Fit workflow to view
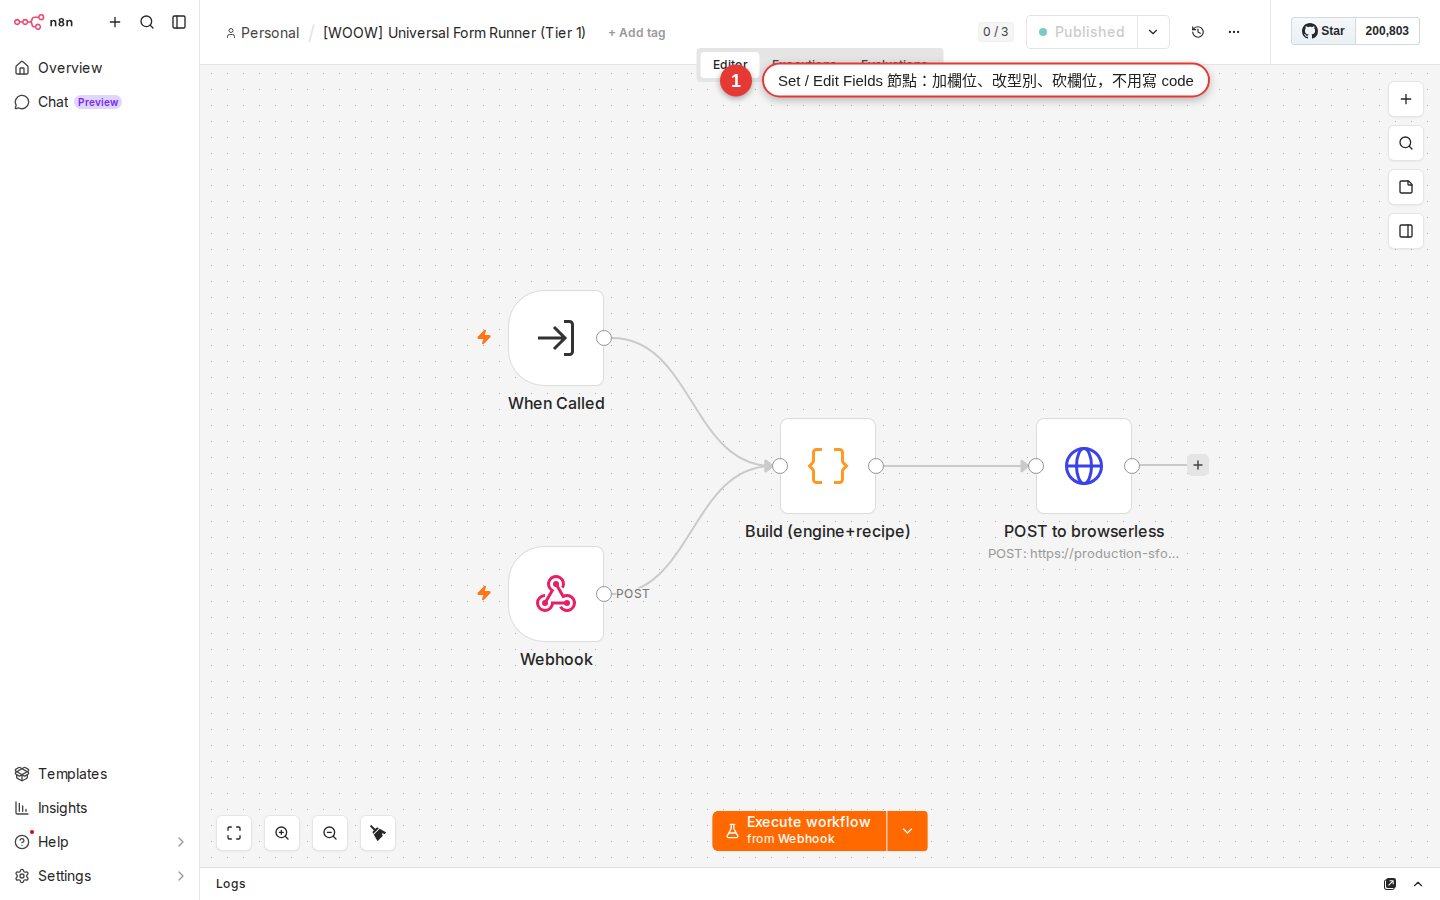The width and height of the screenshot is (1440, 900). click(x=234, y=833)
